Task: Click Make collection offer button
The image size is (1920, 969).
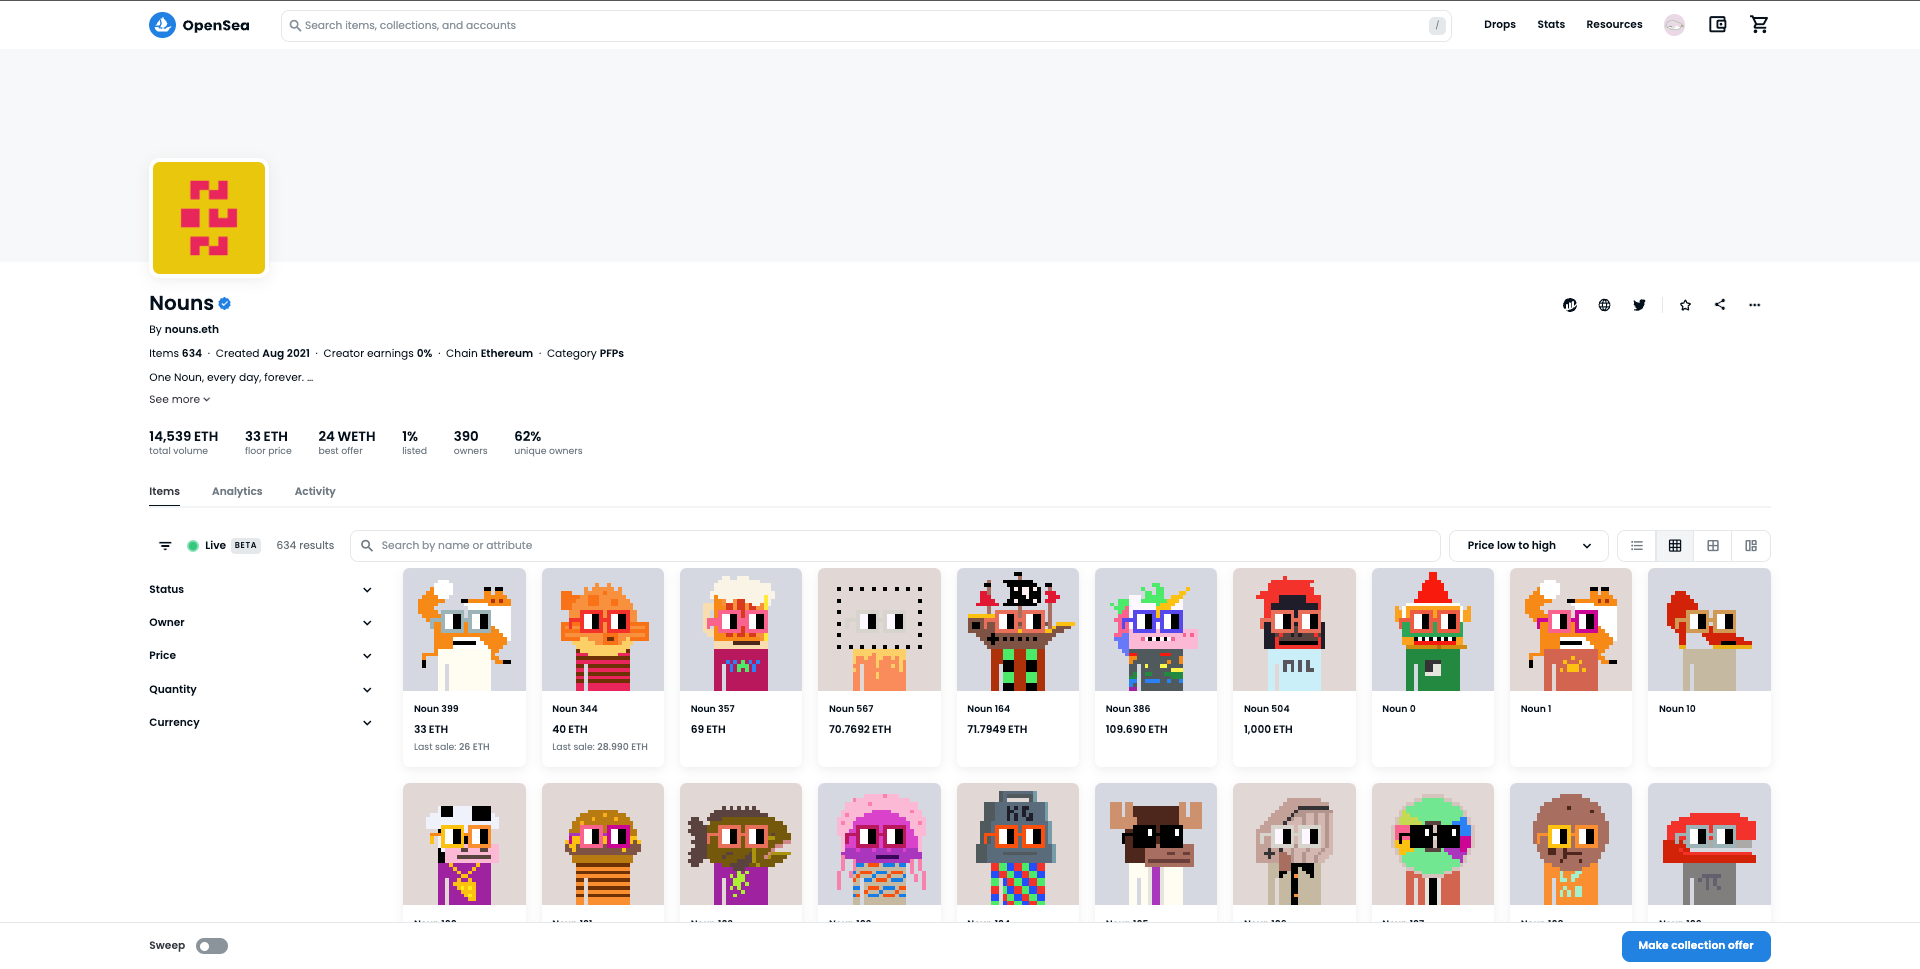Action: [1695, 946]
